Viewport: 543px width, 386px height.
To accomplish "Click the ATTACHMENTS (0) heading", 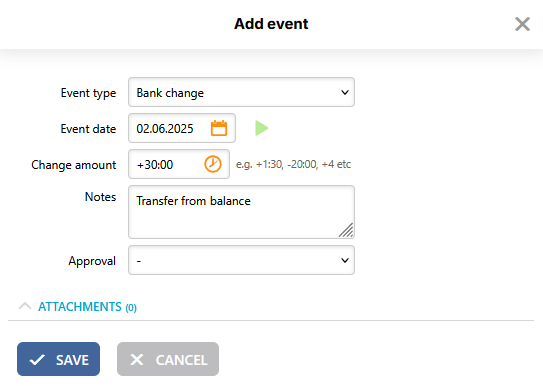I will tap(87, 307).
